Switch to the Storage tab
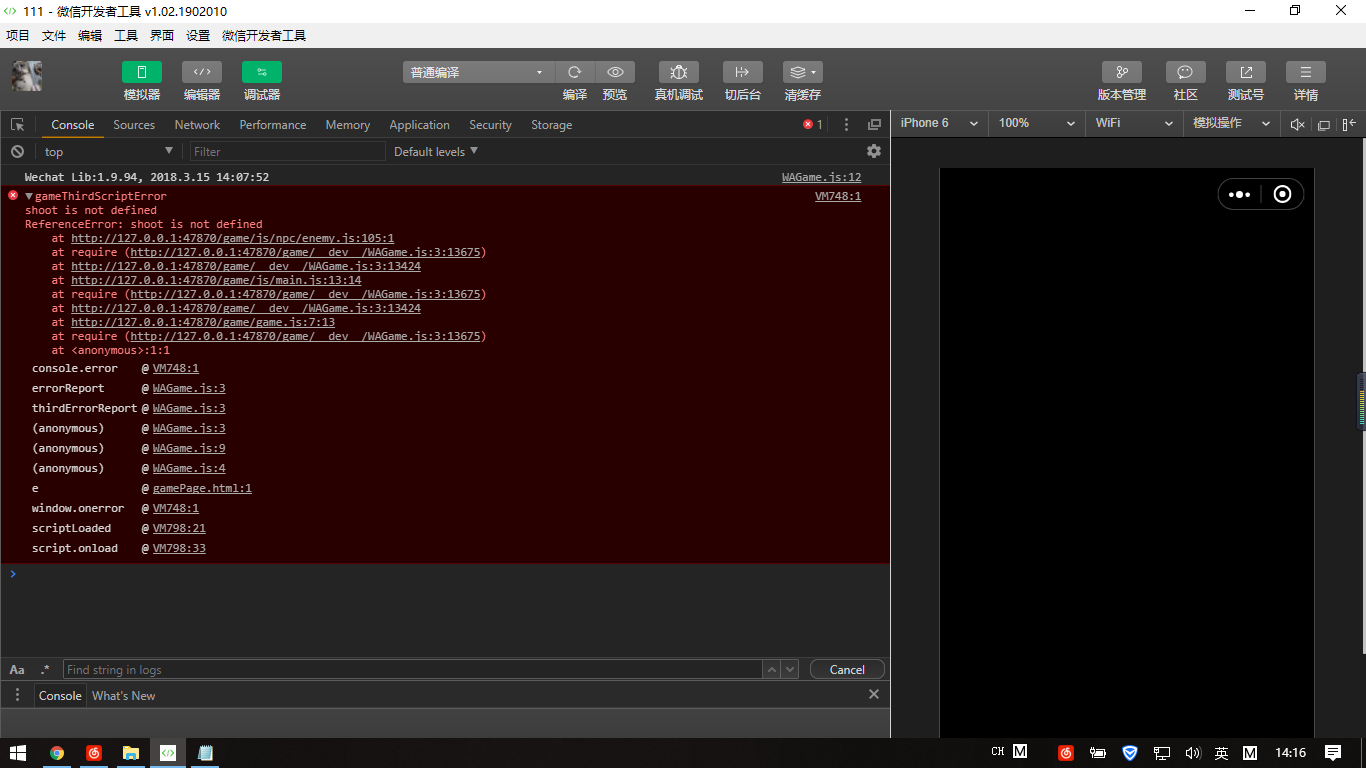 [x=552, y=125]
